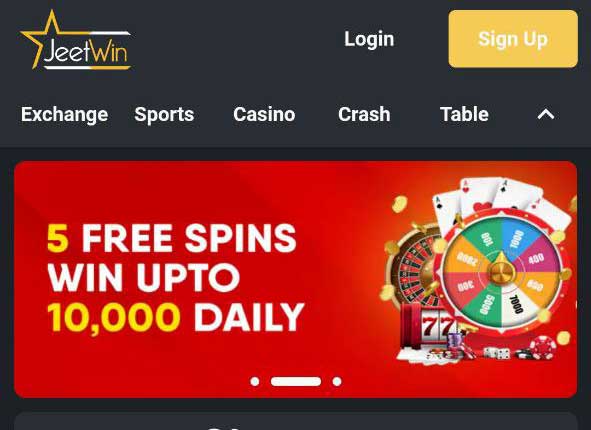Select the active middle carousel indicator
Viewport: 591px width, 430px height.
(296, 381)
